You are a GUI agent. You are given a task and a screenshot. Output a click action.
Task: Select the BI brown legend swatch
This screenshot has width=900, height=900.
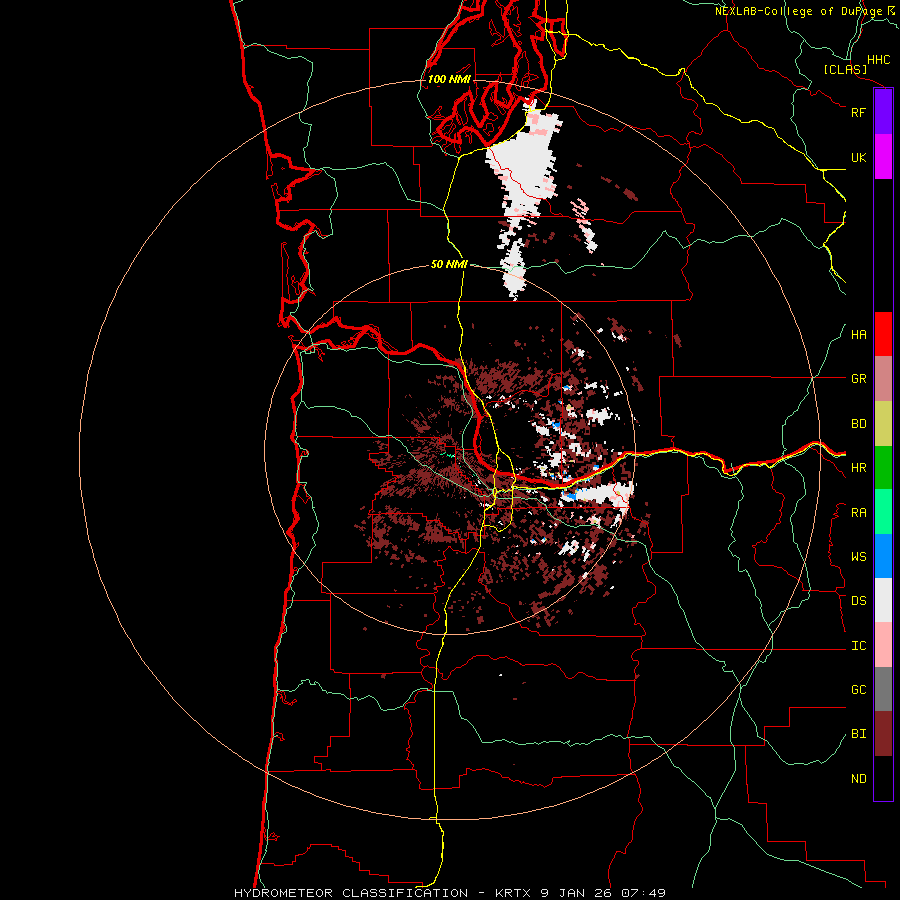pyautogui.click(x=883, y=734)
